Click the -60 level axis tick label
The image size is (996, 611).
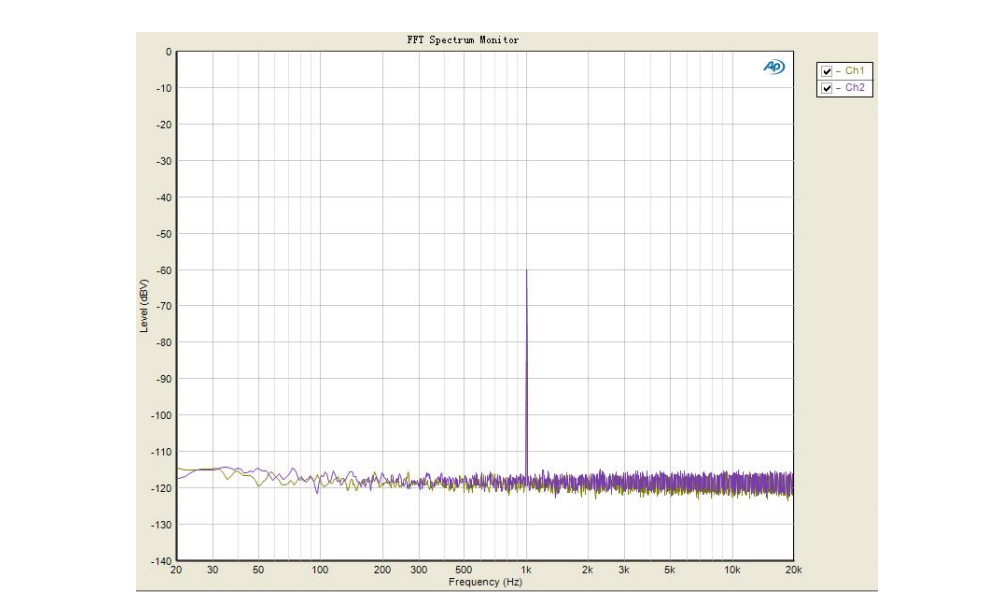coord(163,270)
